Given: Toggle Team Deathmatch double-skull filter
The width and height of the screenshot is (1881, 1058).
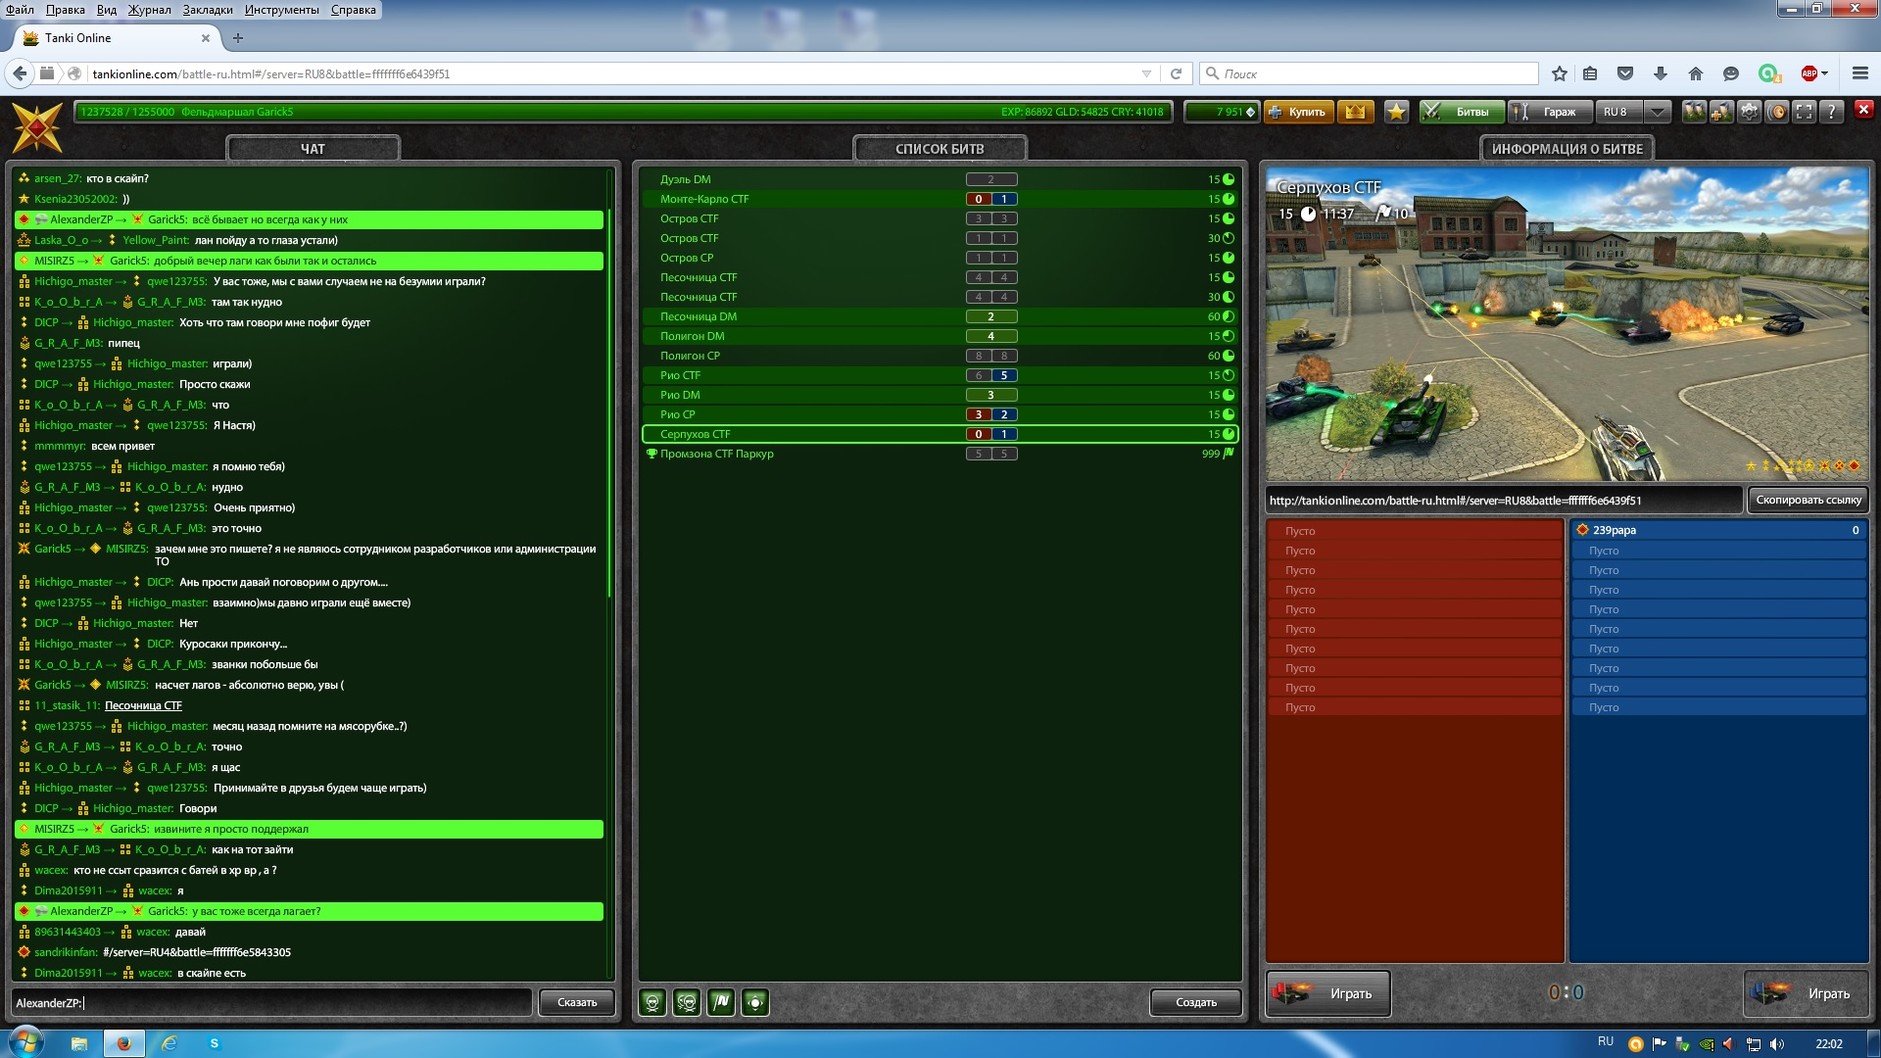Looking at the screenshot, I should click(687, 1002).
